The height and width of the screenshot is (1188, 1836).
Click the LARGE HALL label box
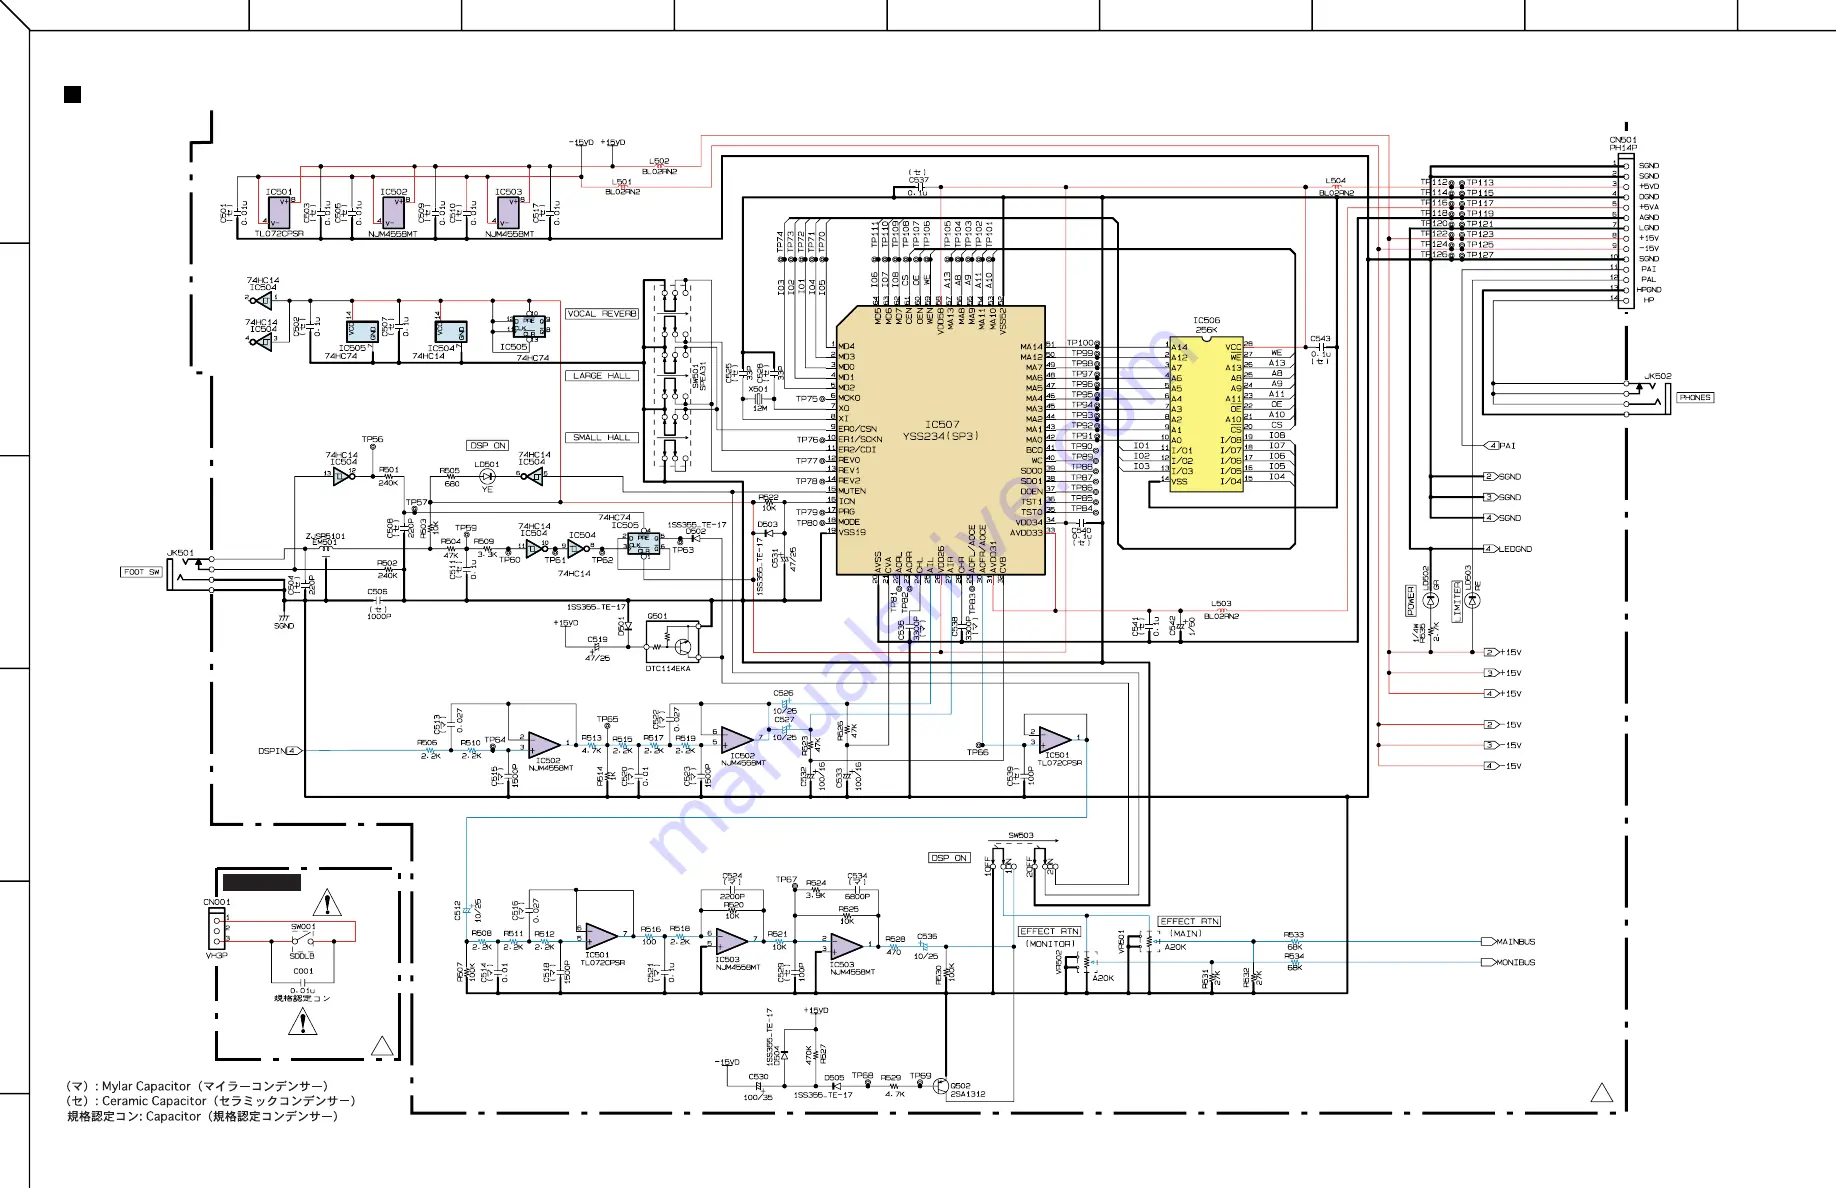(602, 376)
